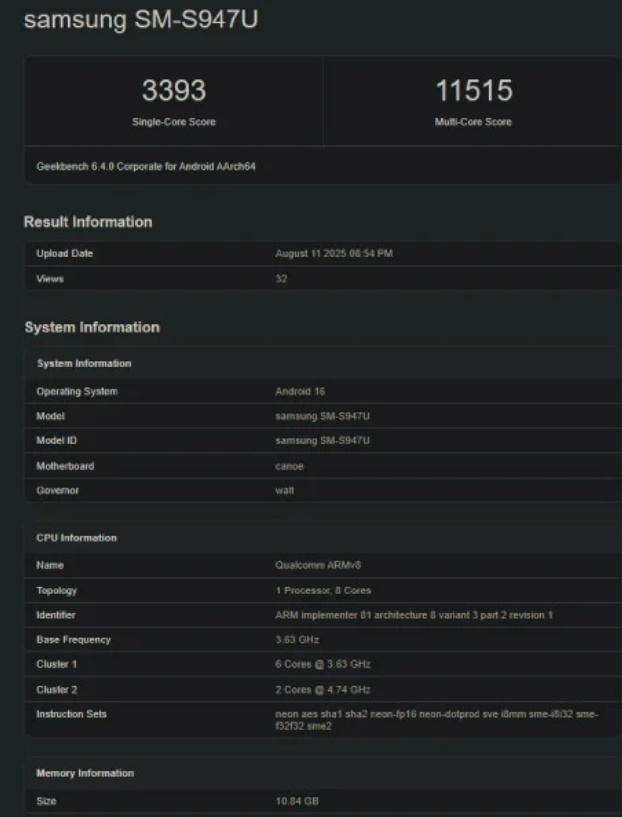Select the August 11 2025 upload date value
Screen dimensions: 622x817
pos(334,254)
